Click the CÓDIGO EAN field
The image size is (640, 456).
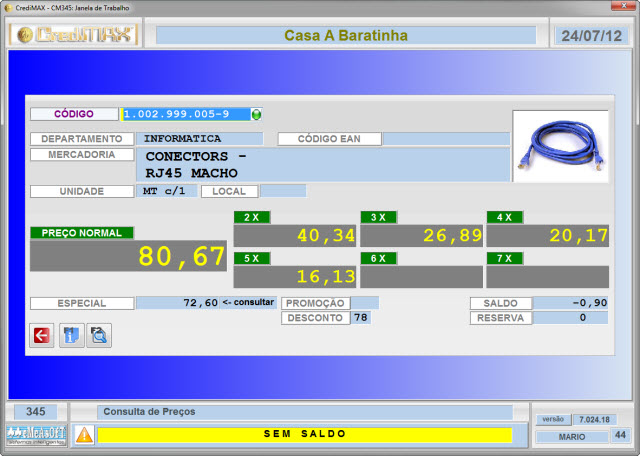pos(446,139)
